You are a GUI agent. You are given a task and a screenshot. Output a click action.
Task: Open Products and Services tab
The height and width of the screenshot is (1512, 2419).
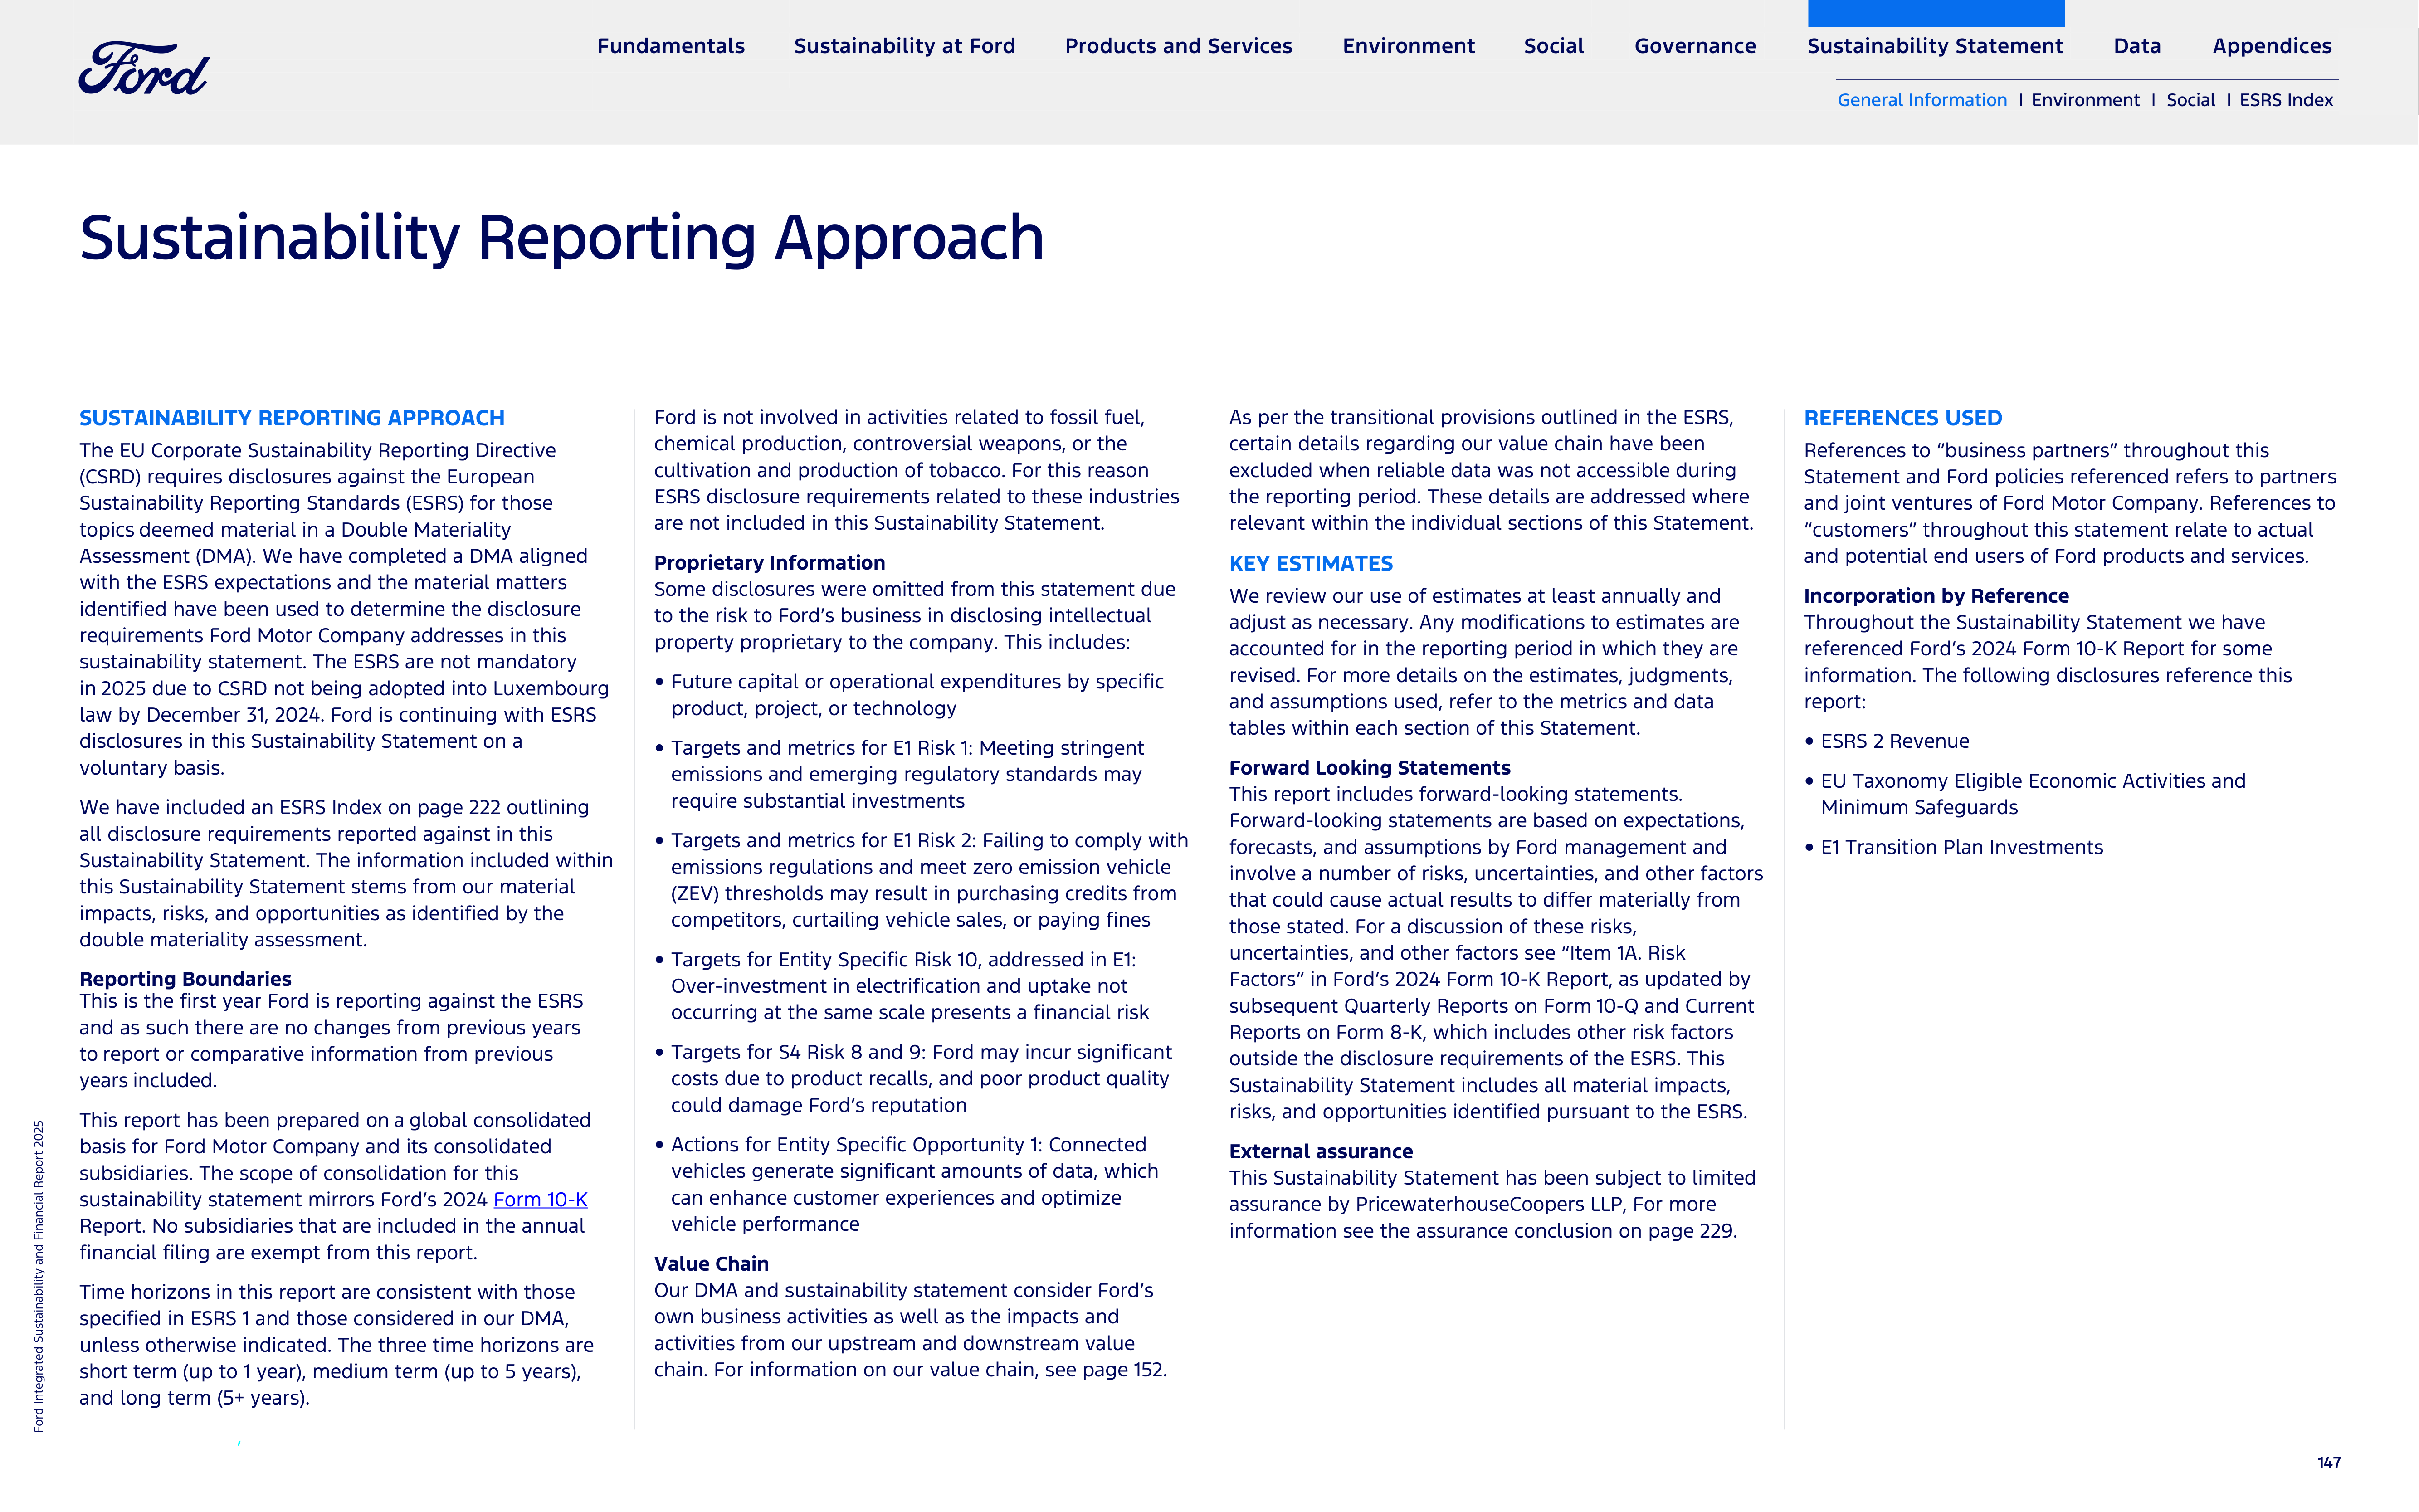(x=1178, y=46)
